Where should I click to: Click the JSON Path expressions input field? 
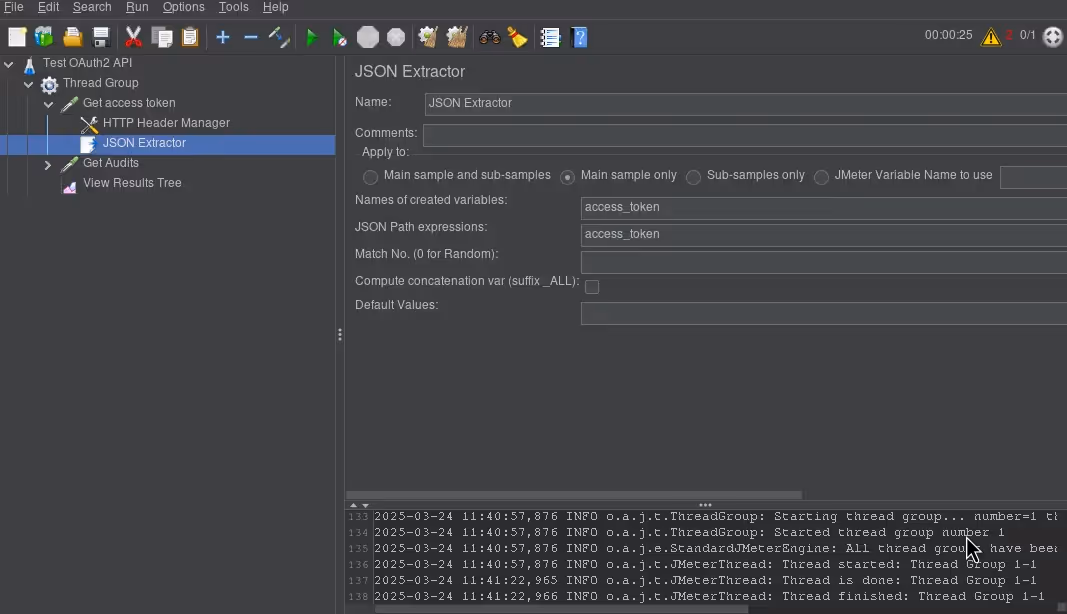click(x=822, y=235)
